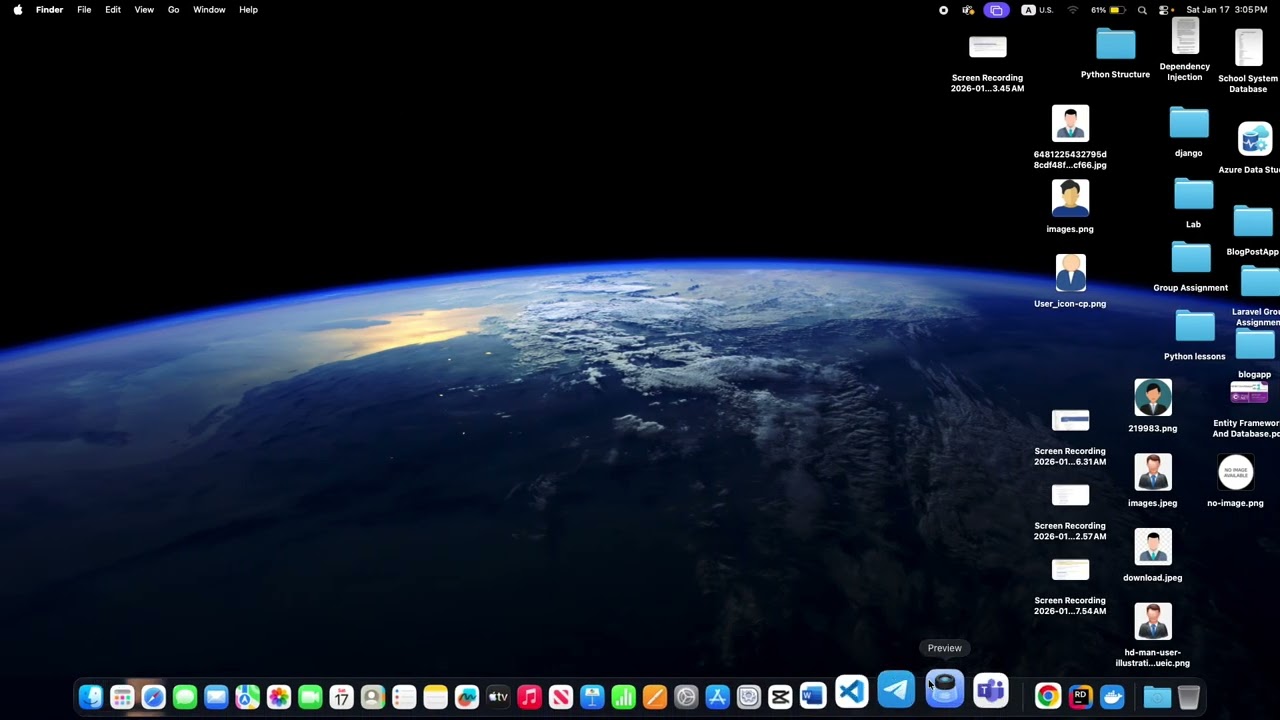Select the Dependency Injection document
Screen dimensions: 1280x720
(x=1185, y=50)
